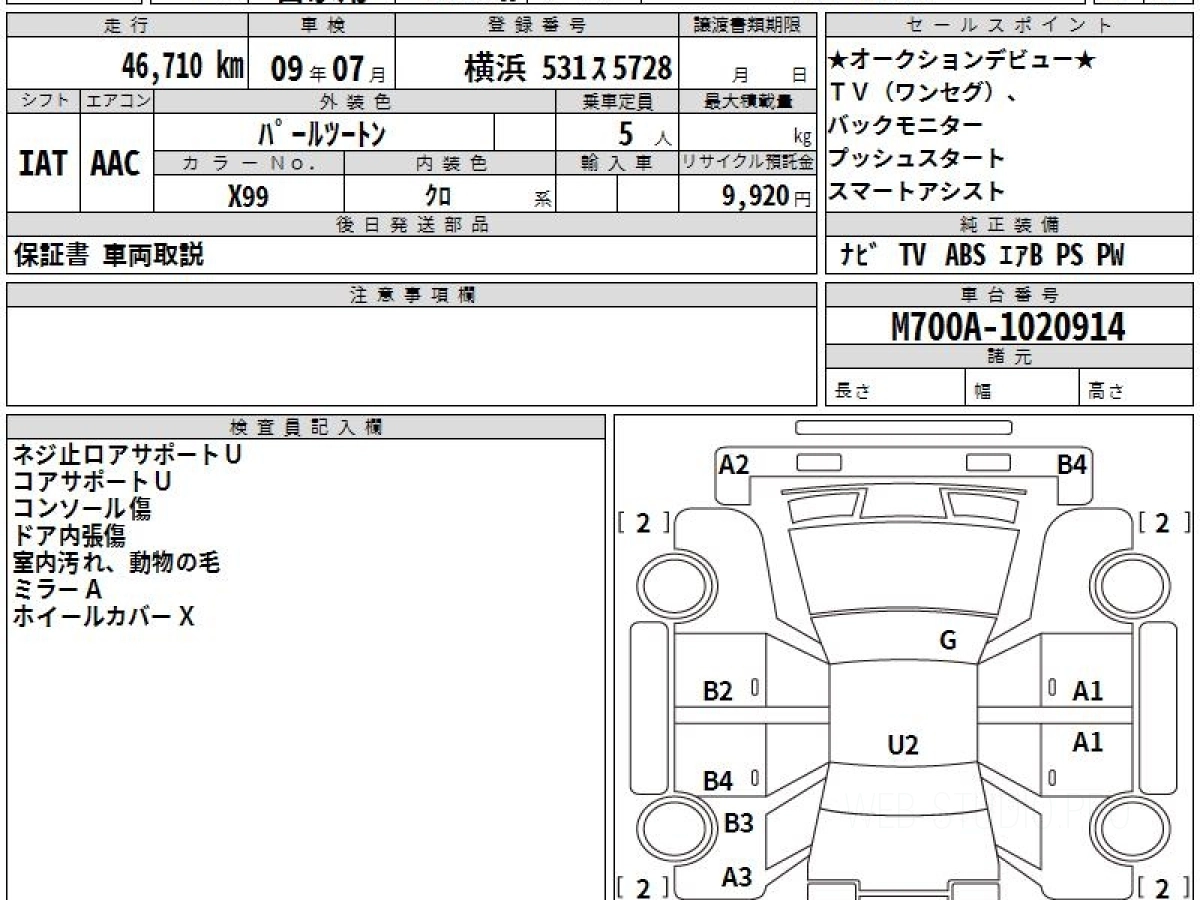Screen dimensions: 1200x900
Task: Select the 車台番号 header
Action: pos(1009,295)
